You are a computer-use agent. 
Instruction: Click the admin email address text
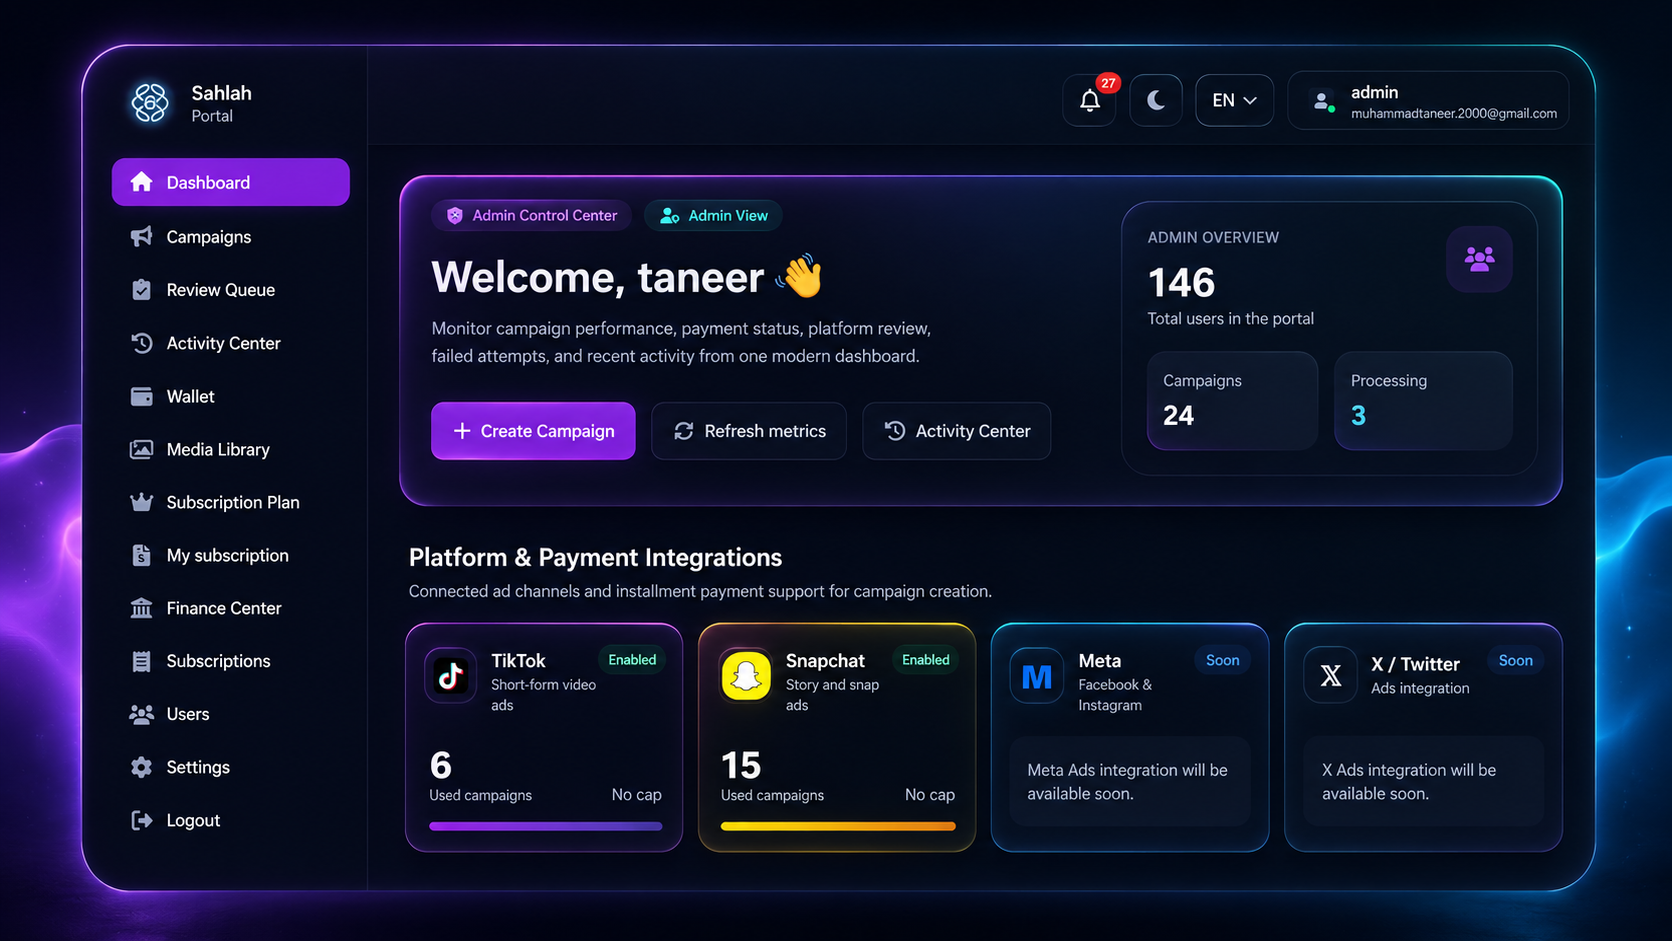(1454, 114)
